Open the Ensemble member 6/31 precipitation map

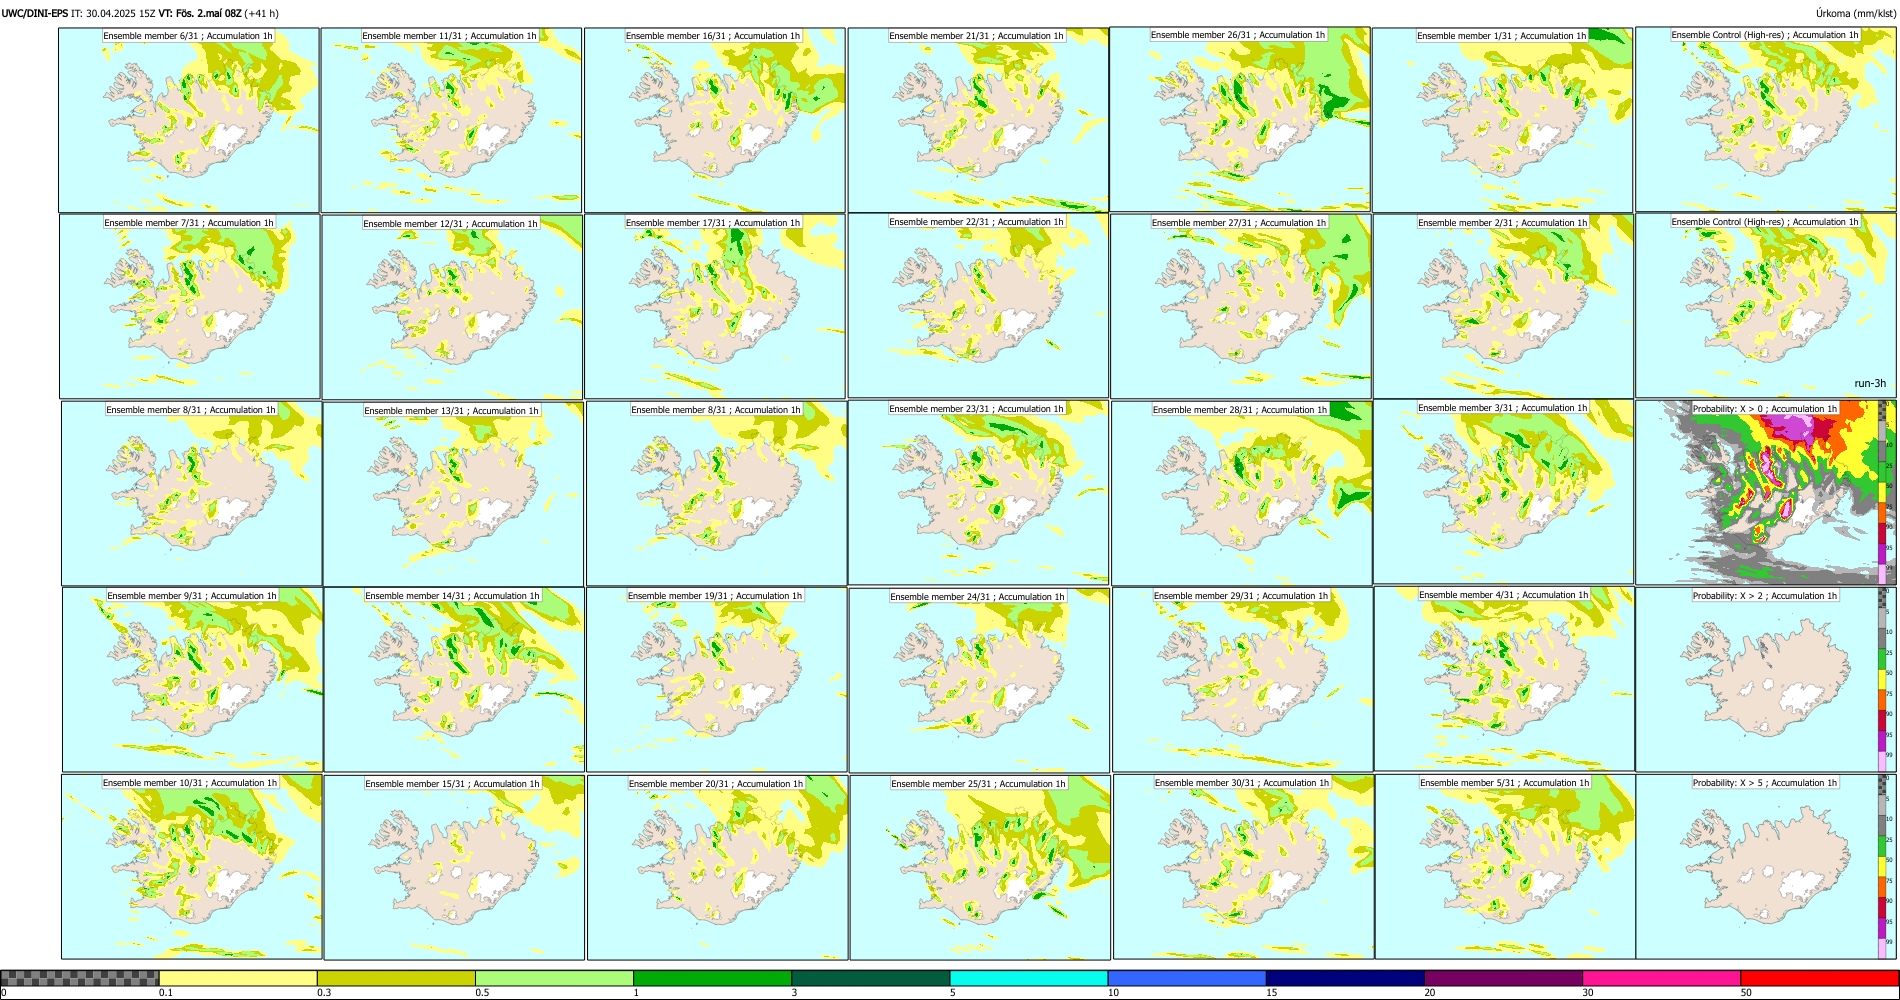click(189, 120)
